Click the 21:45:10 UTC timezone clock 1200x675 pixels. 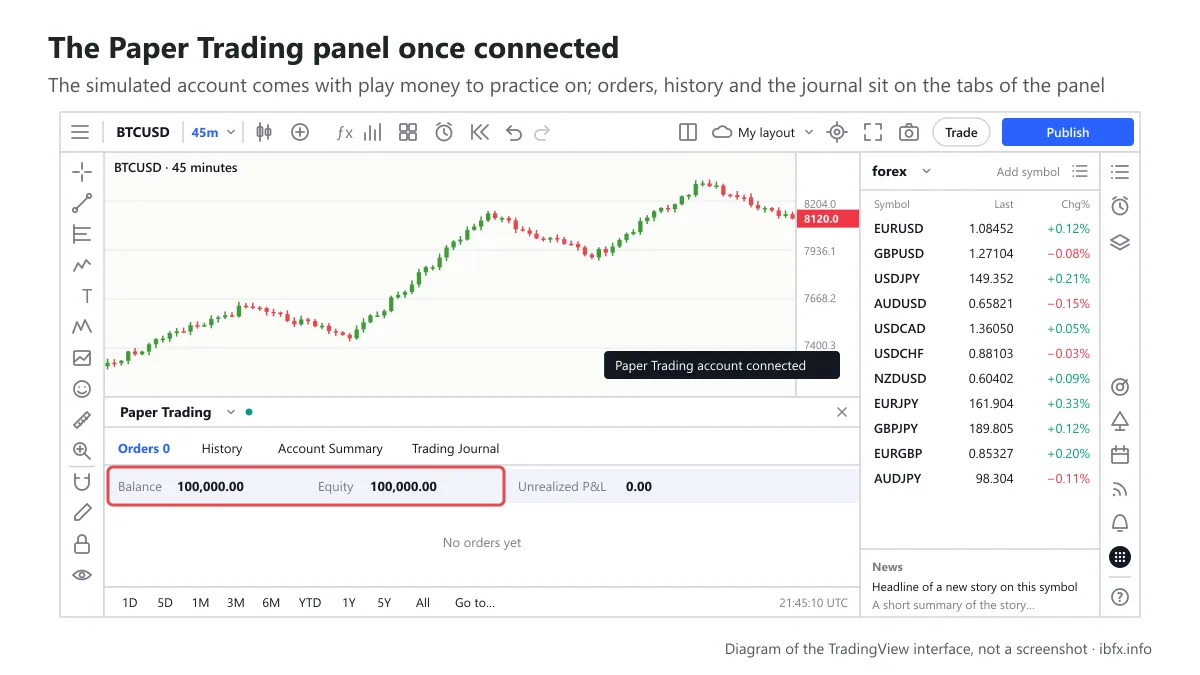click(813, 603)
